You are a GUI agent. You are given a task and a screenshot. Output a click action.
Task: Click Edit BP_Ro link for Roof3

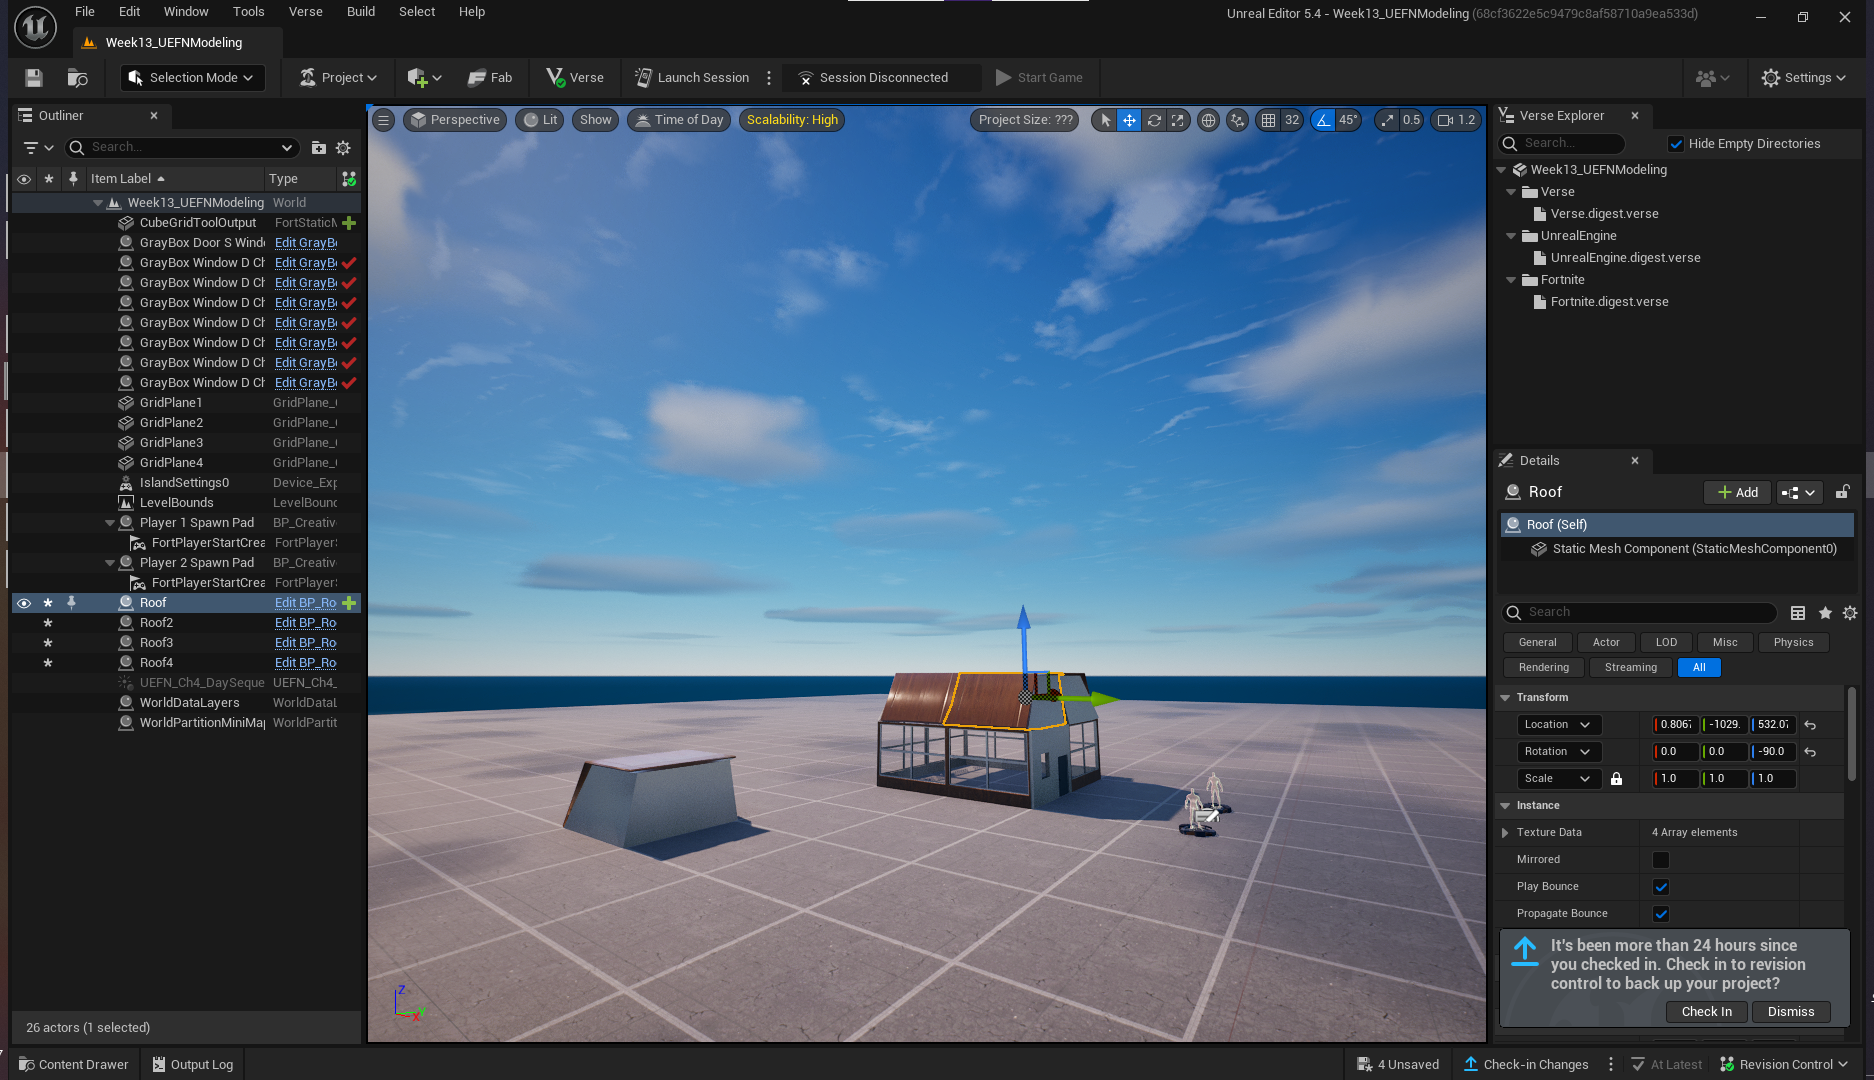[305, 643]
